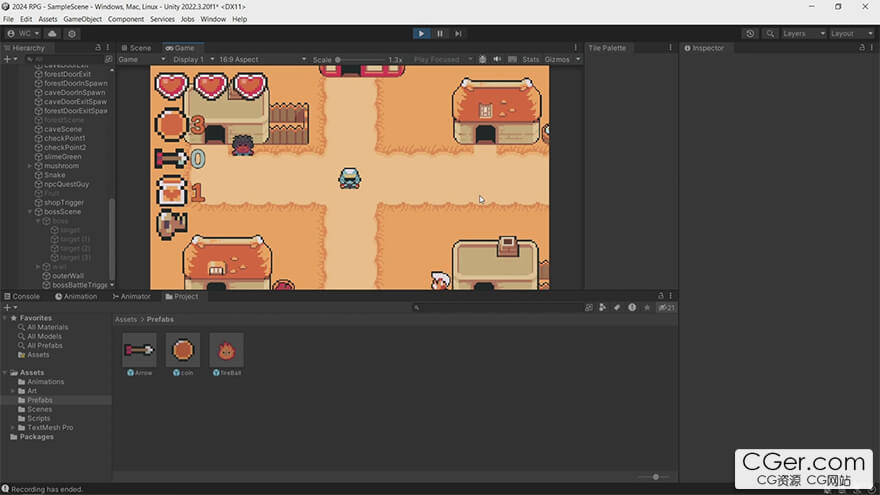Toggle the Gizmos button
Image resolution: width=880 pixels, height=495 pixels.
557,59
